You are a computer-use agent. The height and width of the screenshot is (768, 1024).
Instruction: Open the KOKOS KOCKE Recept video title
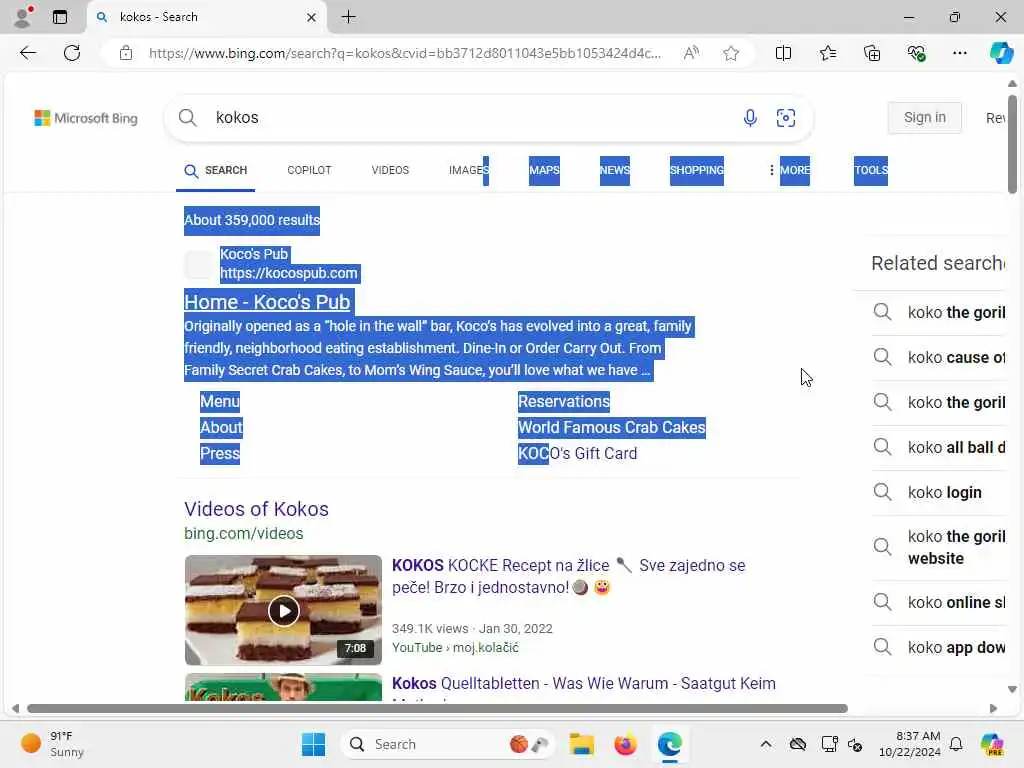(568, 576)
